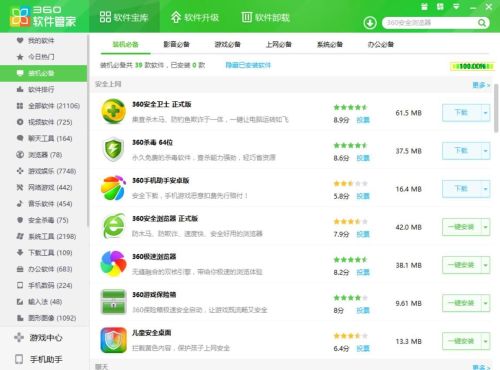
Task: Select the 装机必备 tab
Action: 126,44
